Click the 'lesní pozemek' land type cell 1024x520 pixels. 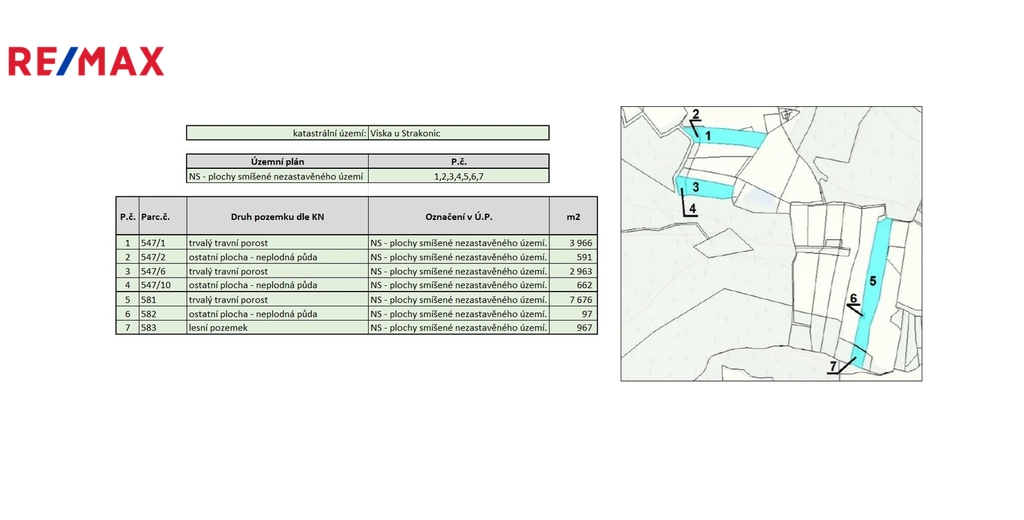point(277,327)
